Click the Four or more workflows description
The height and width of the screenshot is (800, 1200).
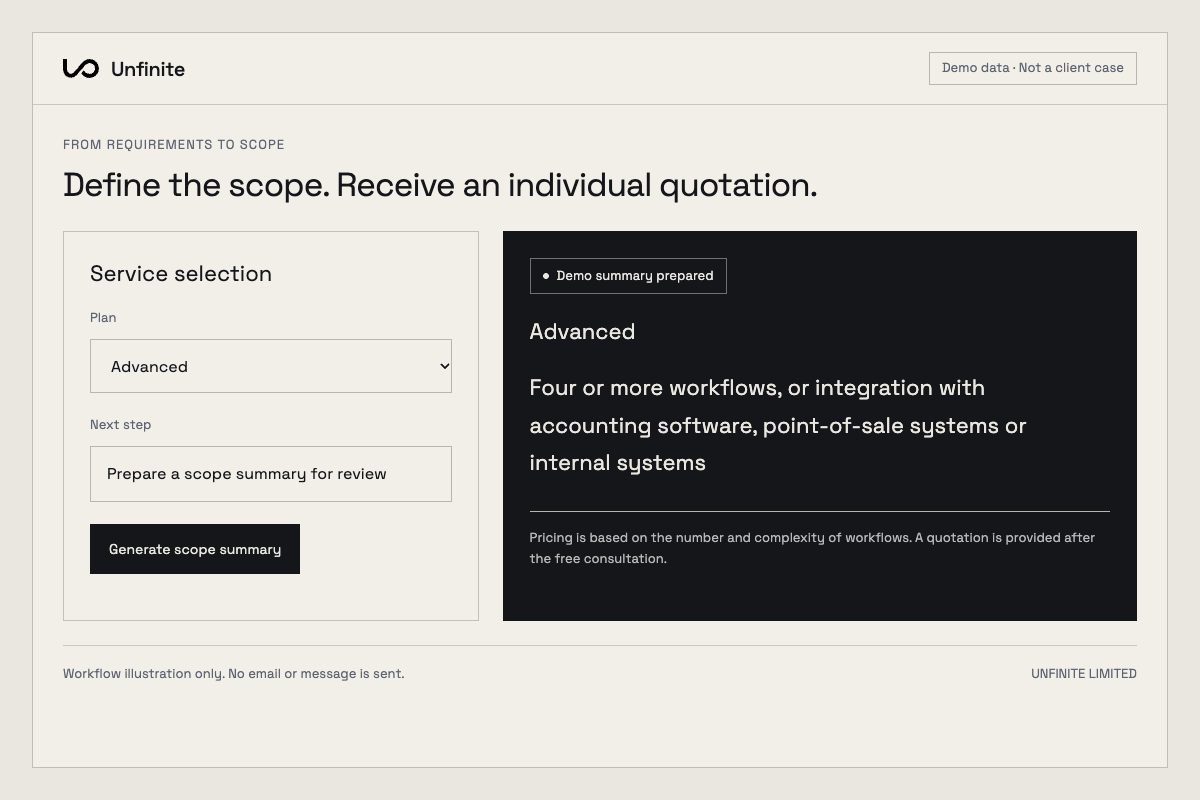coord(778,425)
